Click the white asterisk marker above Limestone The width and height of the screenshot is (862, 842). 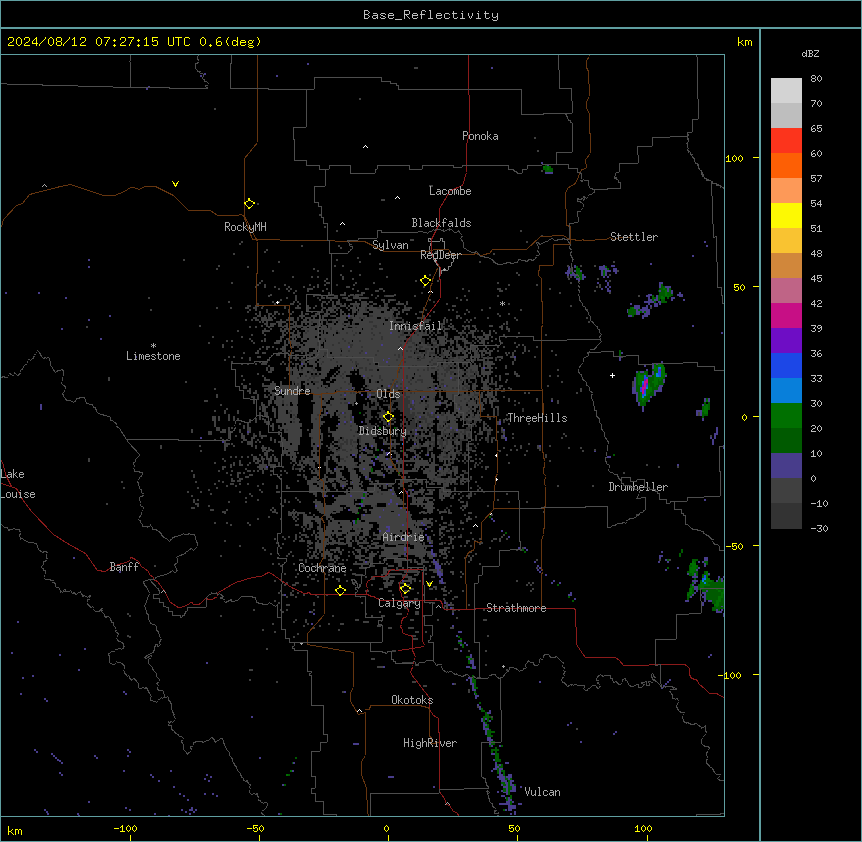point(153,346)
